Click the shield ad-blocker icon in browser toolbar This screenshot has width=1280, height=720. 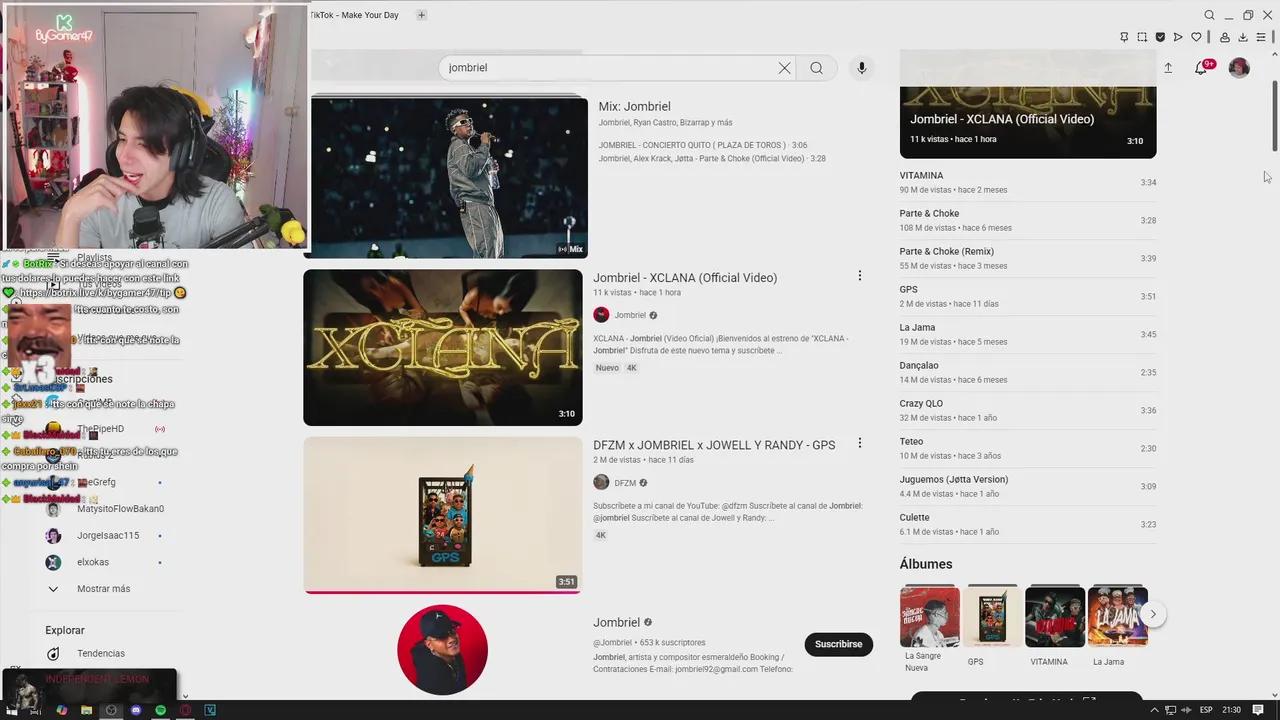[1160, 37]
